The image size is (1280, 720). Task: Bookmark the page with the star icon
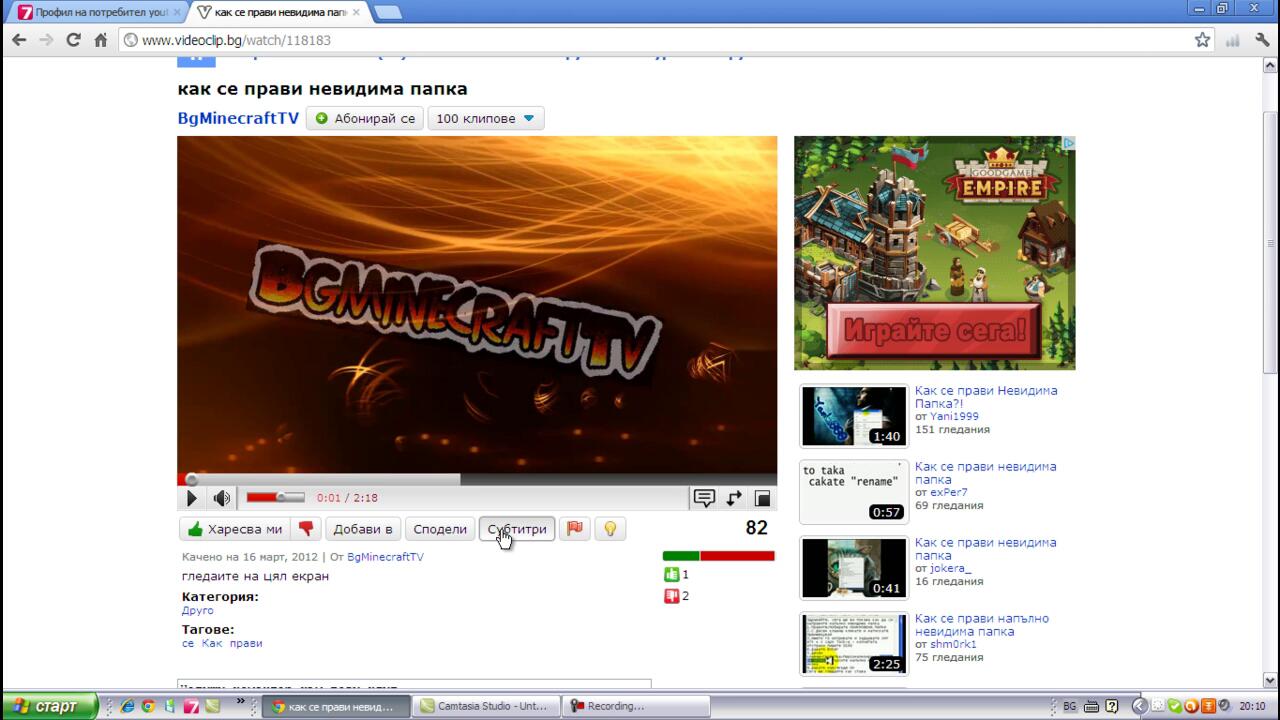click(1202, 40)
